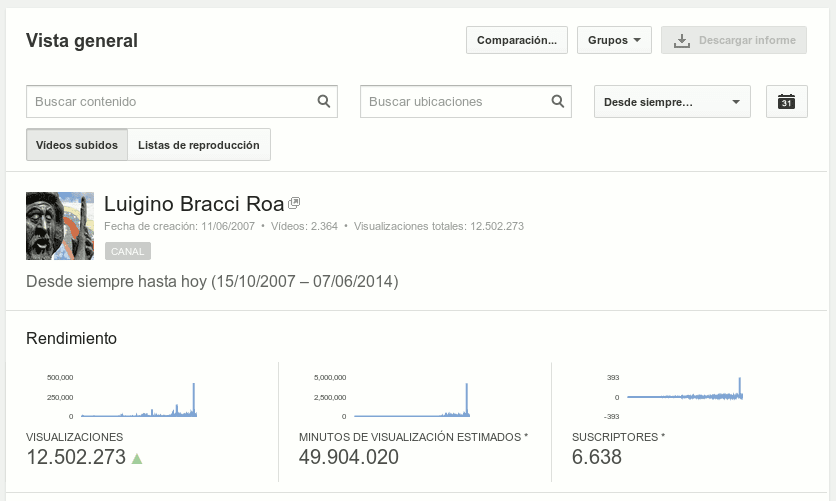This screenshot has width=836, height=501.
Task: Click Vídeos: 2.364 text
Action: click(304, 226)
